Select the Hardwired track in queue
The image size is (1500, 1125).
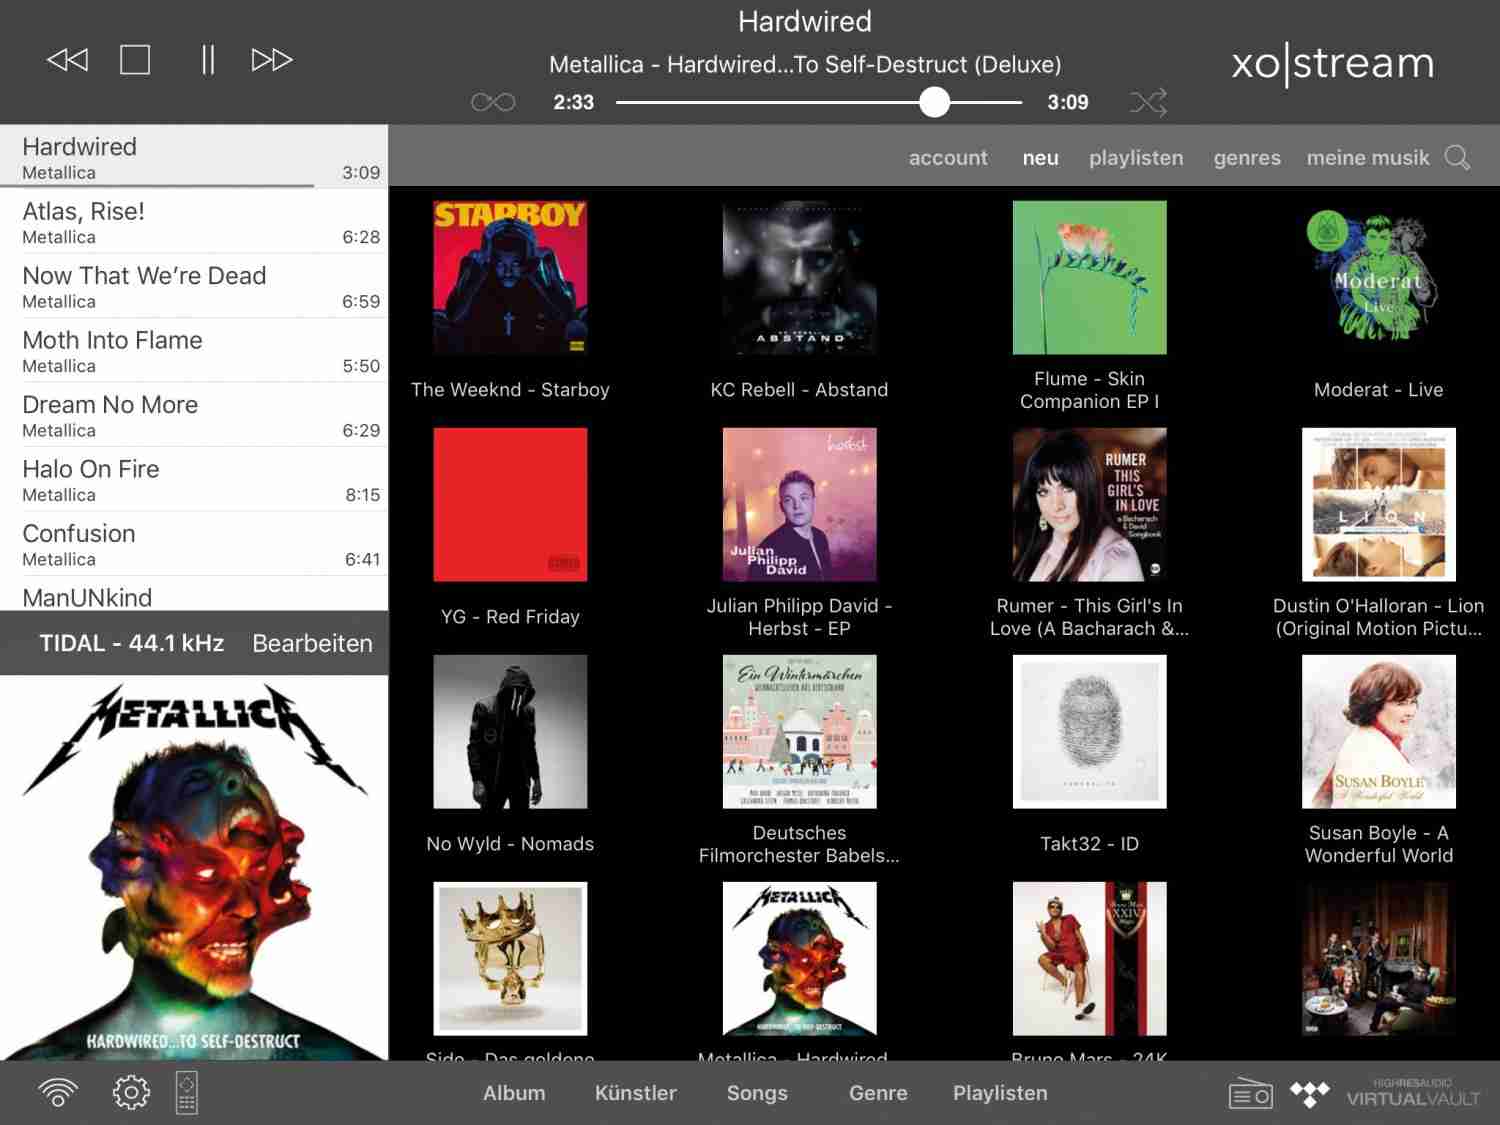tap(194, 156)
